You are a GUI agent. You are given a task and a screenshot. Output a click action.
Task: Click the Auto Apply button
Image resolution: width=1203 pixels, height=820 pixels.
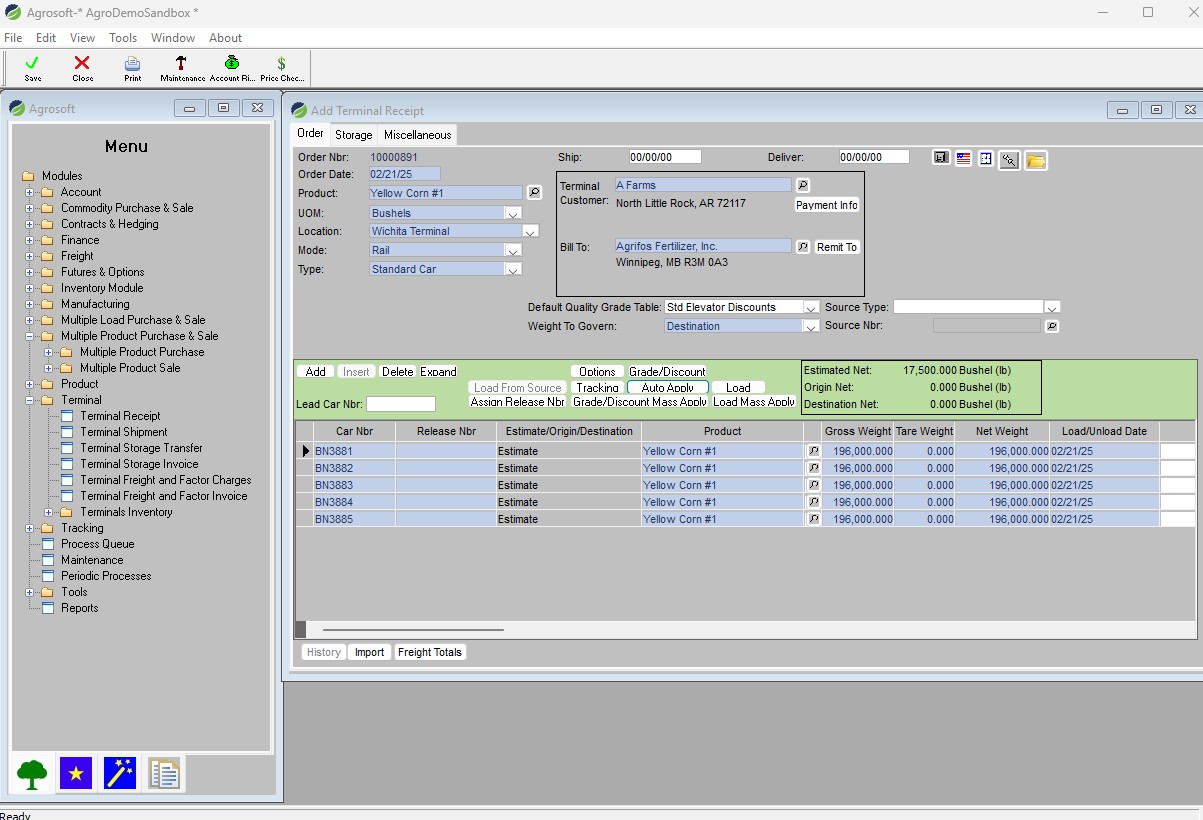668,387
